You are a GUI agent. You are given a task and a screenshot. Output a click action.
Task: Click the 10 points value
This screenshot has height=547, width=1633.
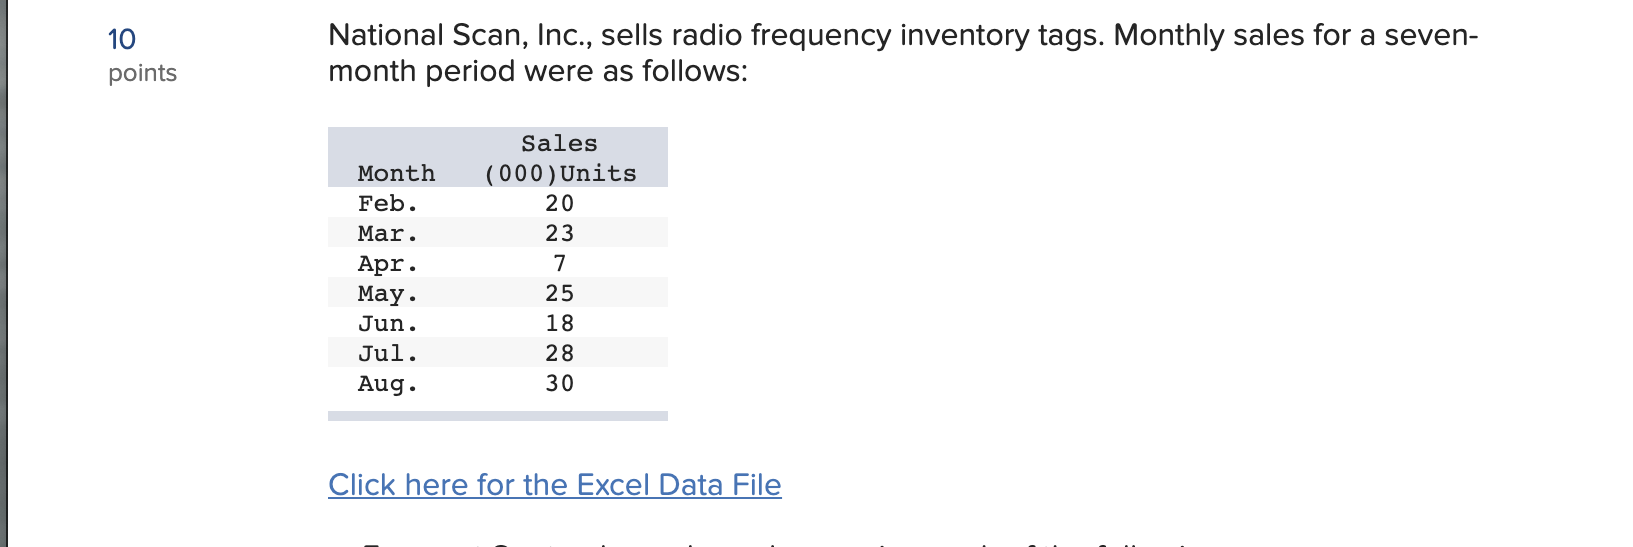(122, 40)
